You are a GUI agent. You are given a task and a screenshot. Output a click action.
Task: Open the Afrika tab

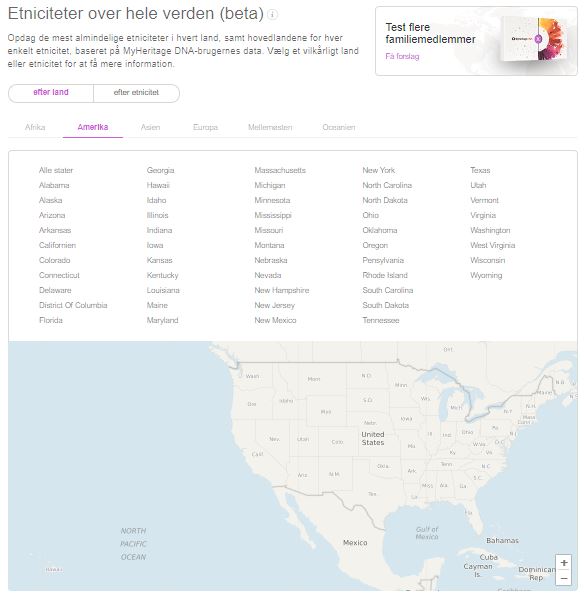[35, 127]
